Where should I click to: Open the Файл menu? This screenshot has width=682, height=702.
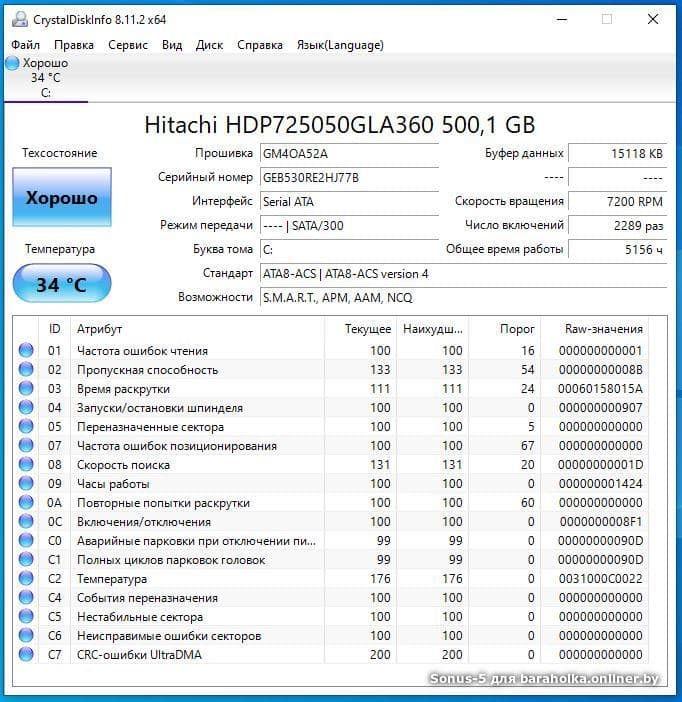point(26,45)
